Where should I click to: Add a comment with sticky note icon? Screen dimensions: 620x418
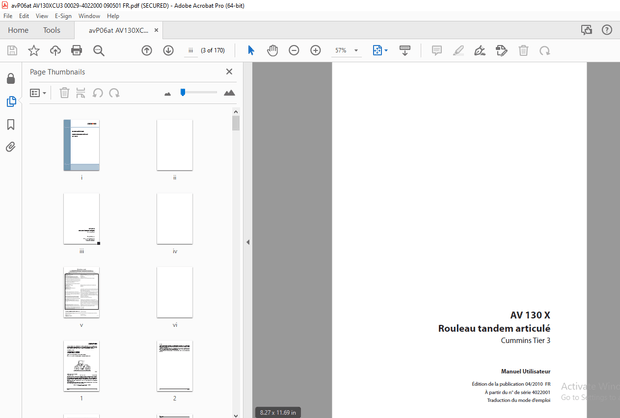click(x=437, y=51)
